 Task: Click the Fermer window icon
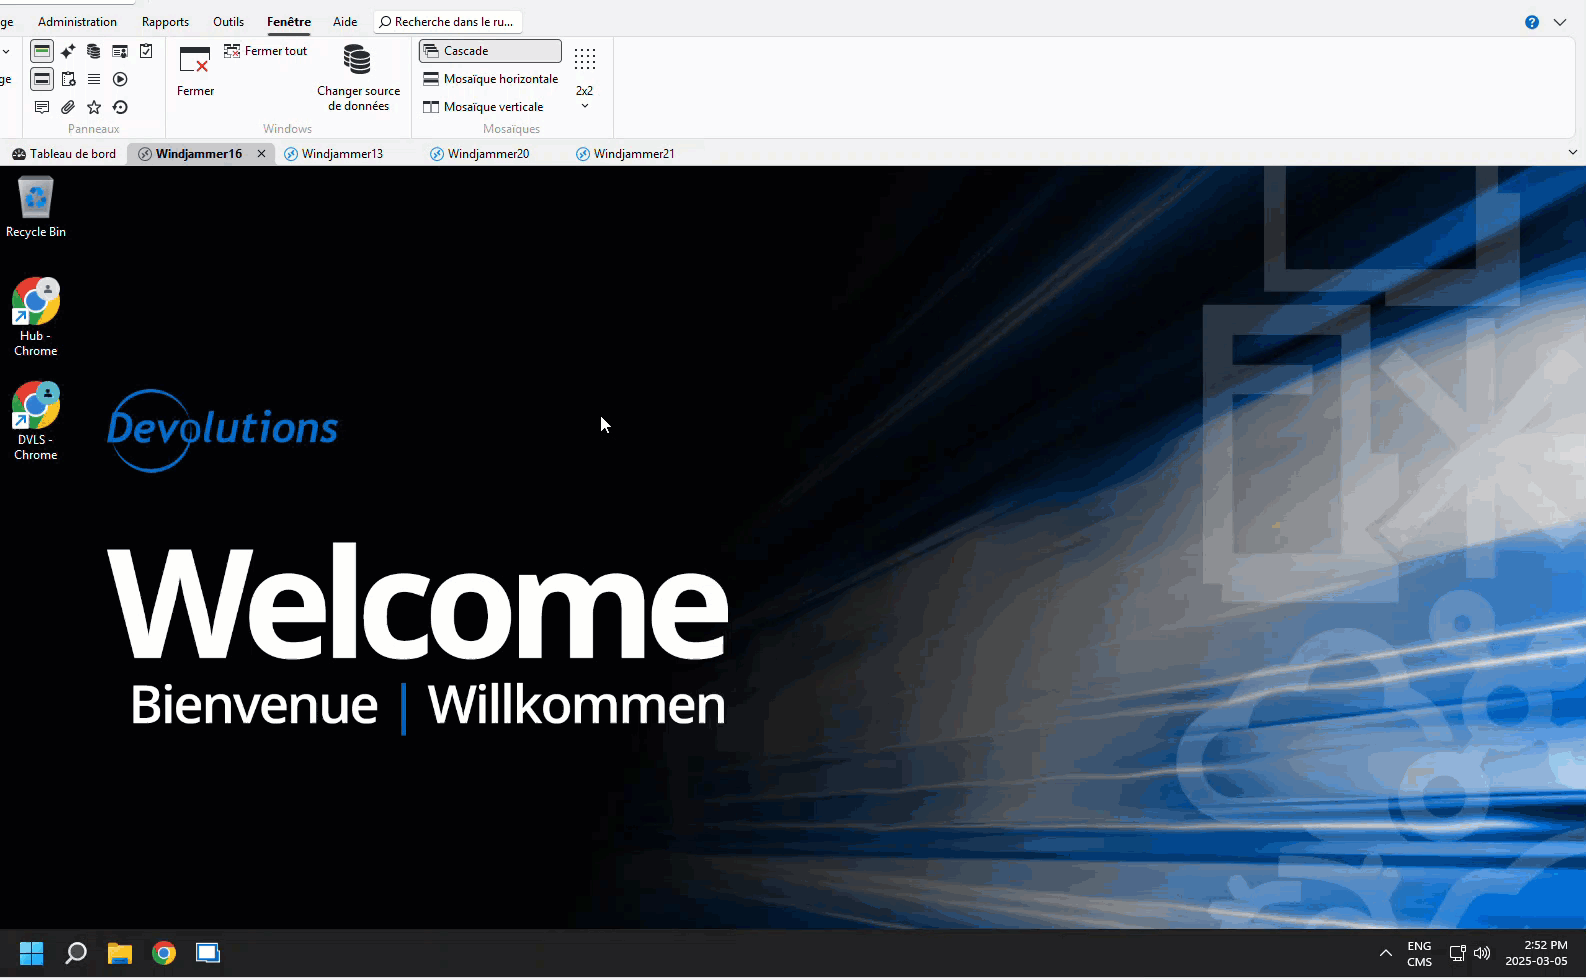194,61
